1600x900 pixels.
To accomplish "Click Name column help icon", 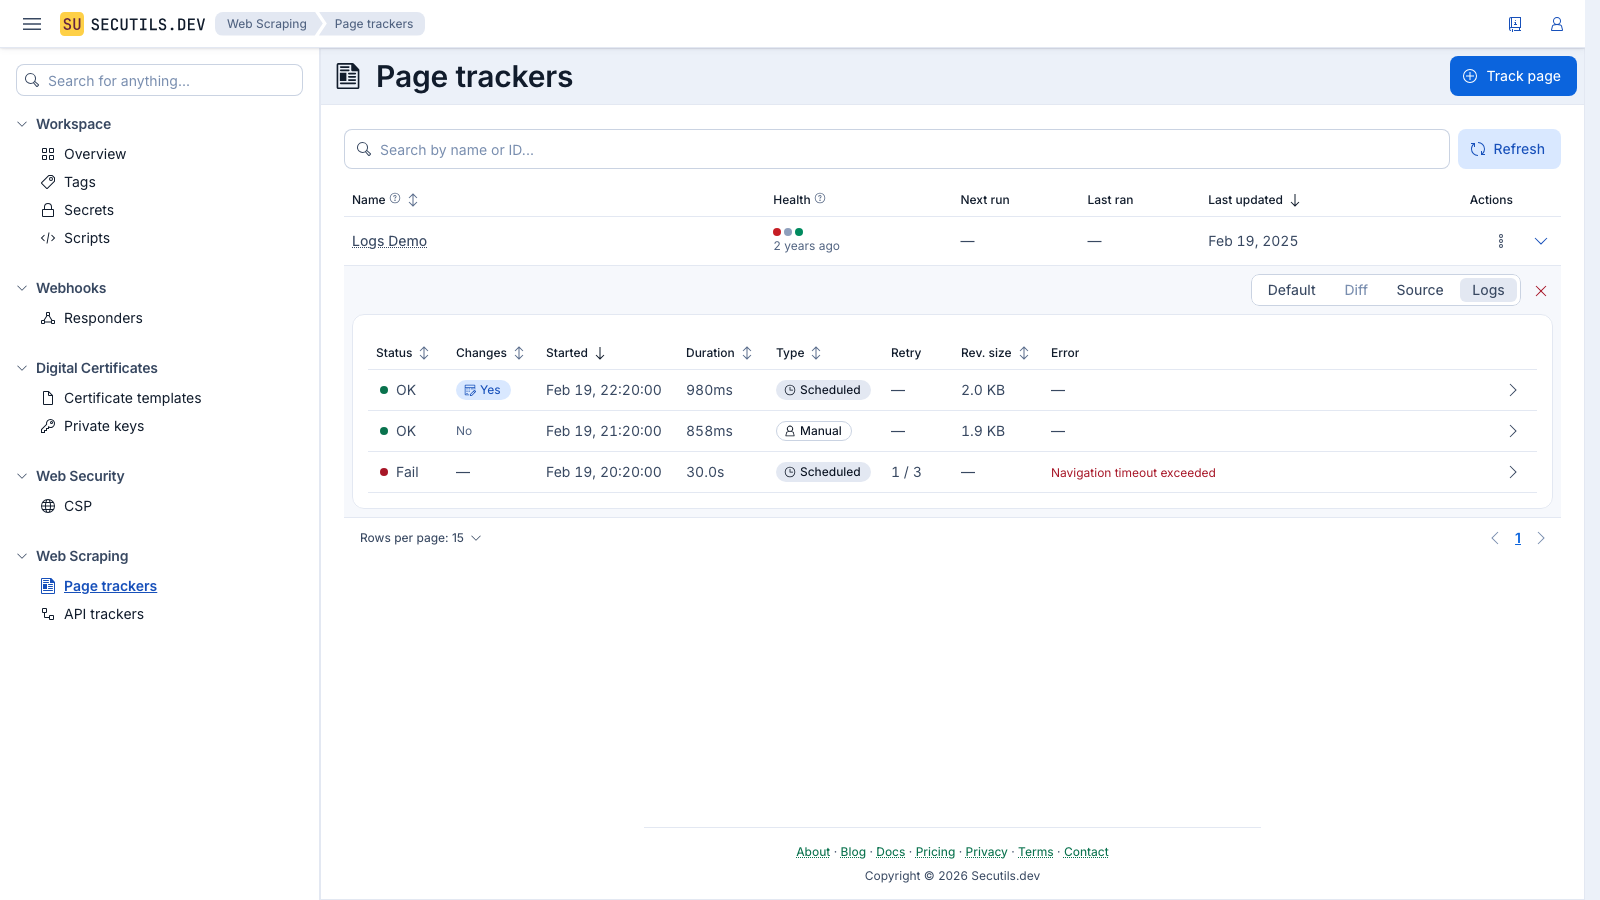I will pyautogui.click(x=395, y=199).
